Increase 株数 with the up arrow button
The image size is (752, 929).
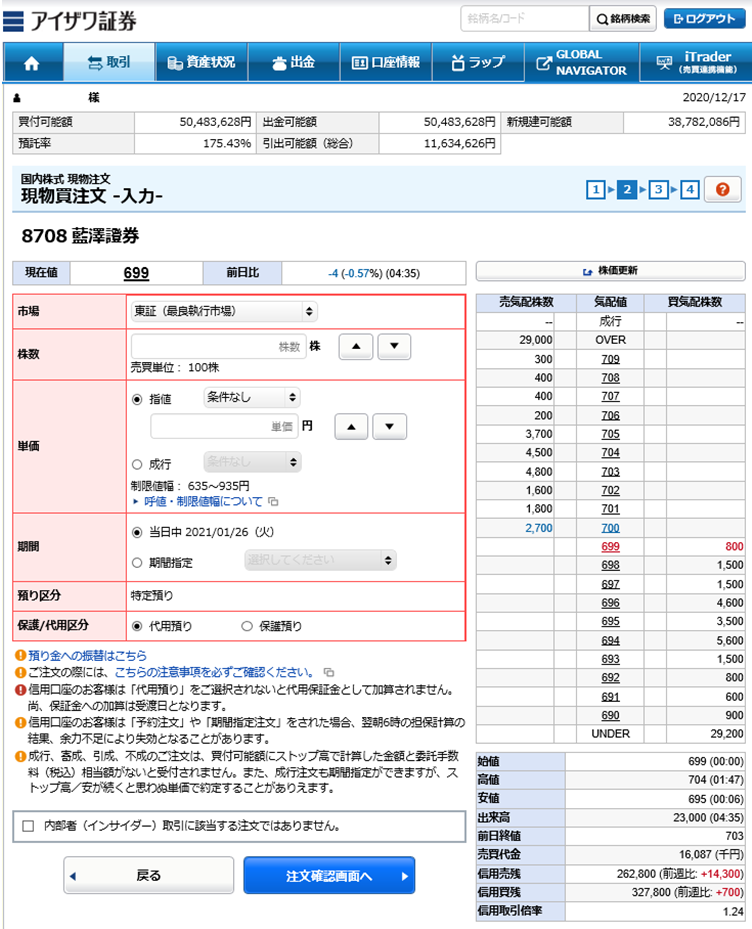pos(356,347)
